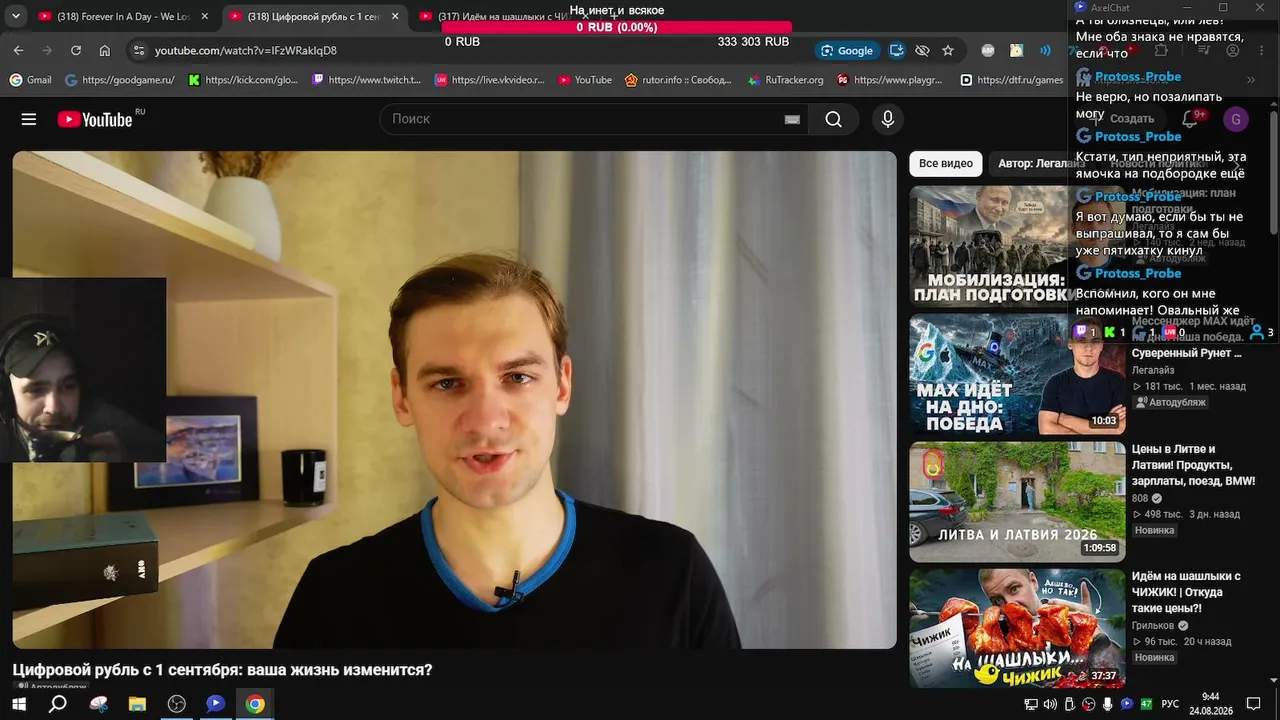Open video titled Цены в Литве и Латвии
The image size is (1280, 720).
[1193, 465]
